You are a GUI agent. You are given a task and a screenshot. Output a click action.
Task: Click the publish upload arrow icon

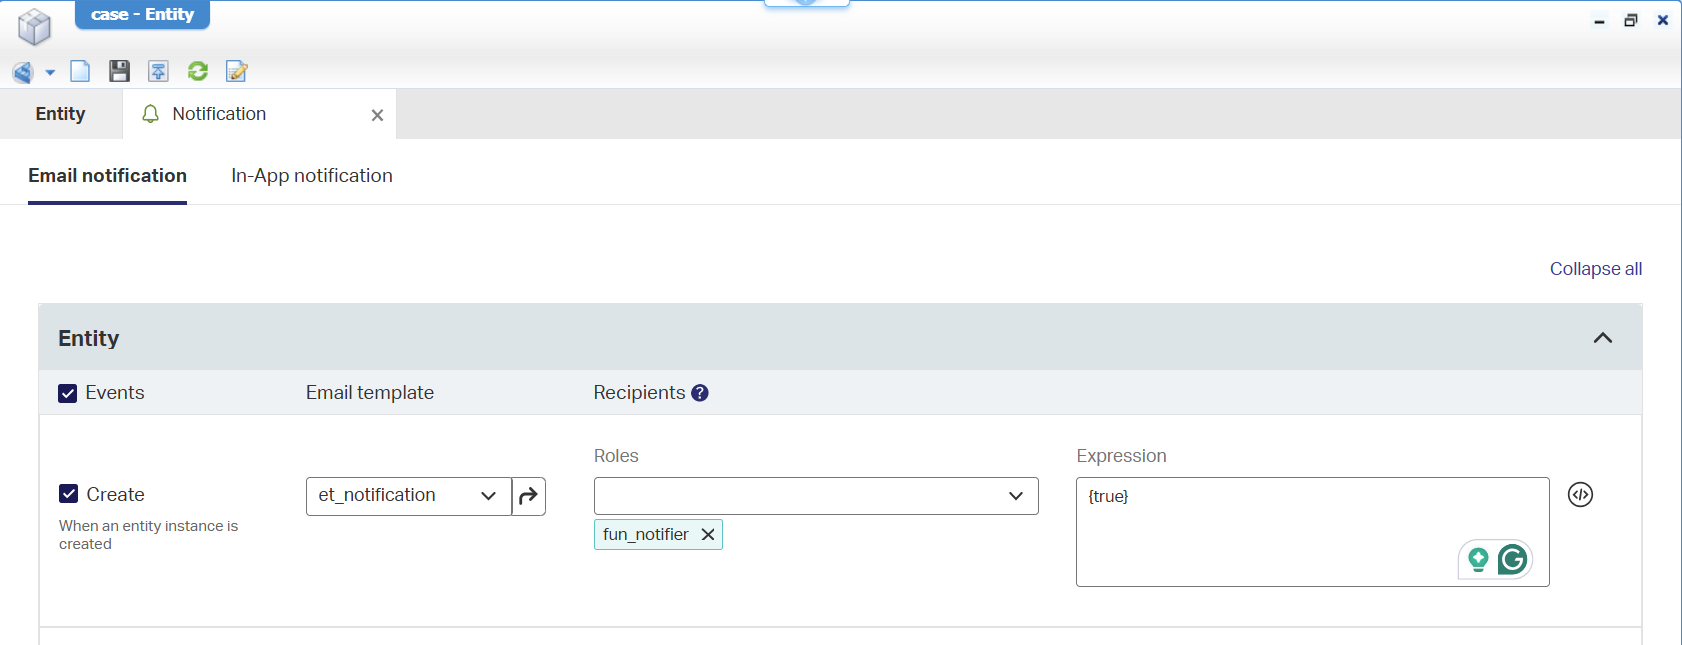point(158,71)
